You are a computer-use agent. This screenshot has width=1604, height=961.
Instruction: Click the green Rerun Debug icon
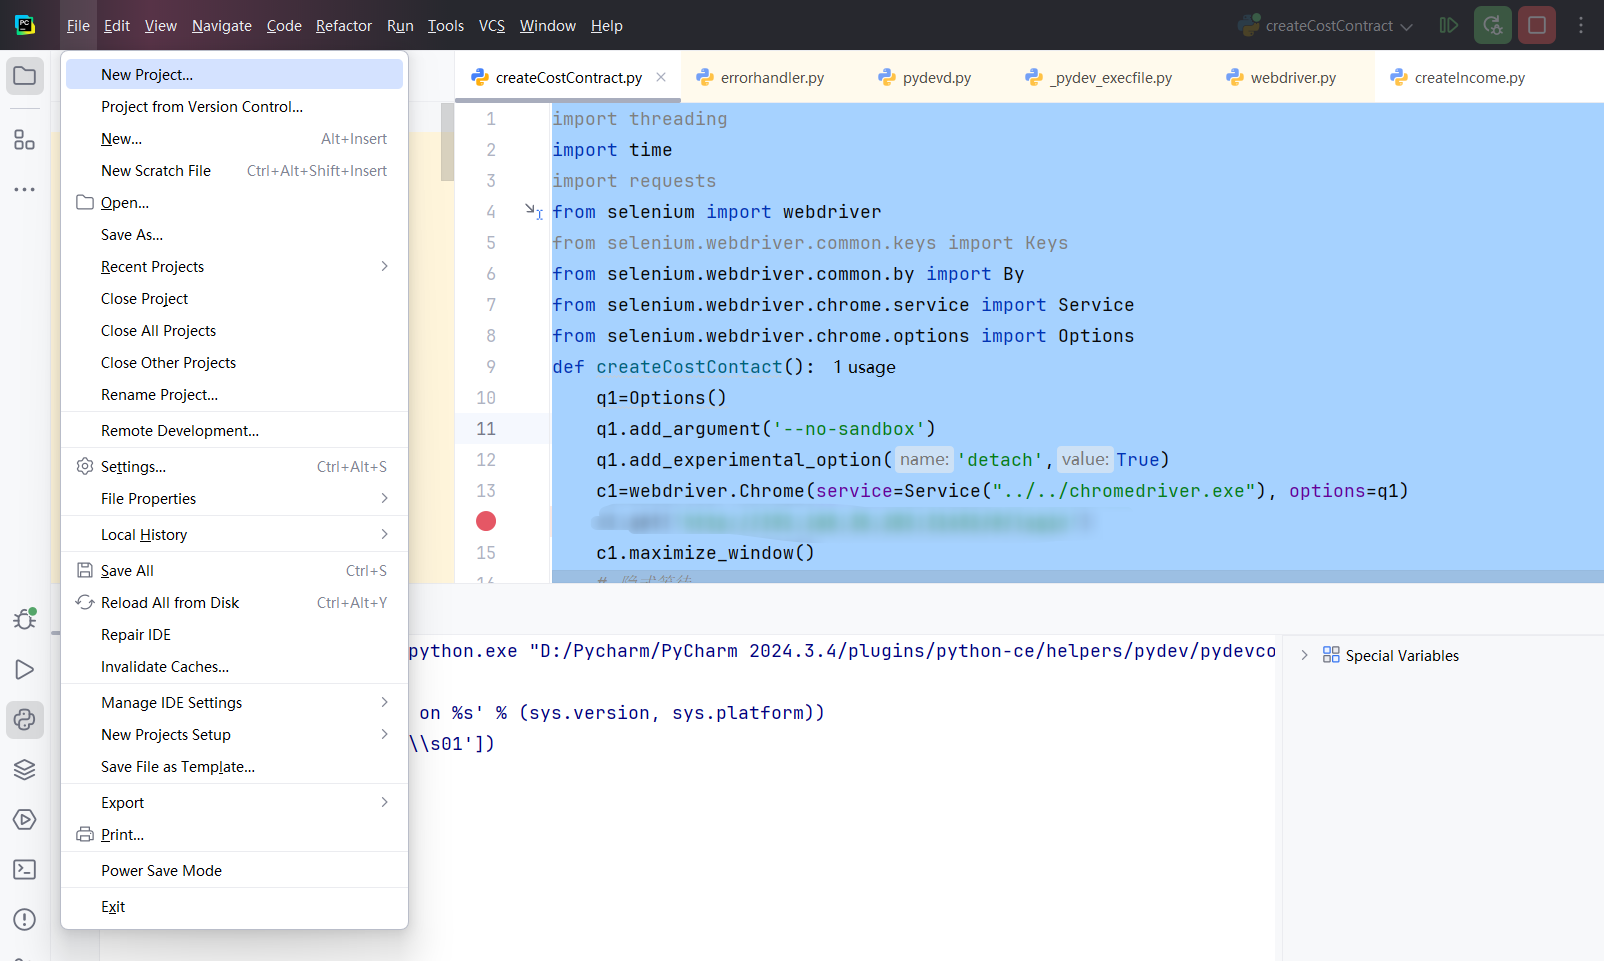[x=1493, y=25]
